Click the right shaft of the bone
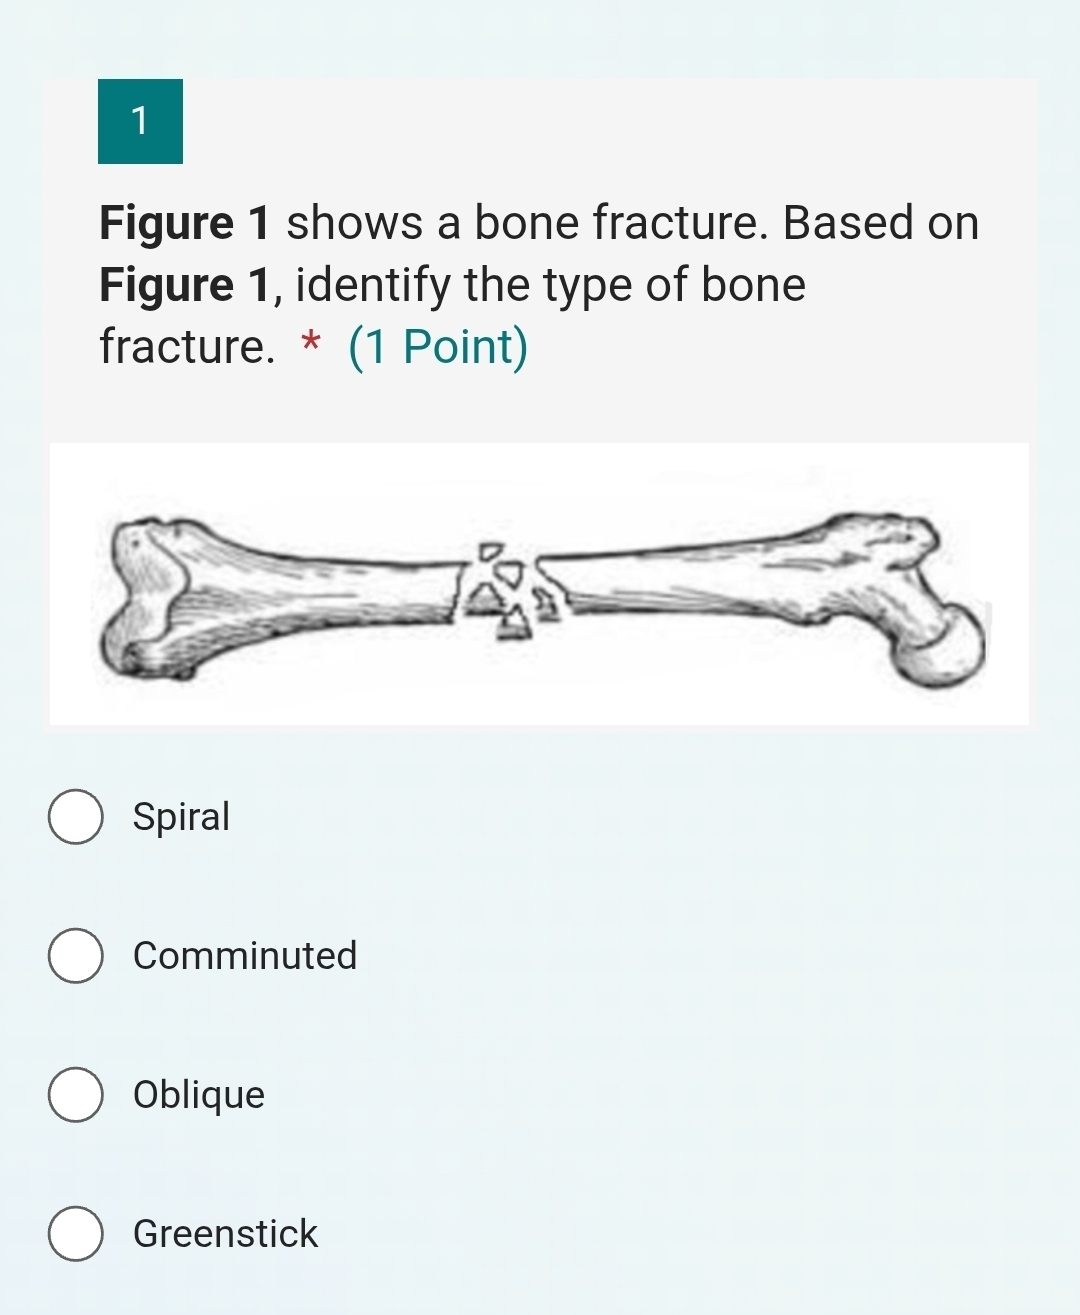This screenshot has width=1080, height=1315. [x=680, y=580]
